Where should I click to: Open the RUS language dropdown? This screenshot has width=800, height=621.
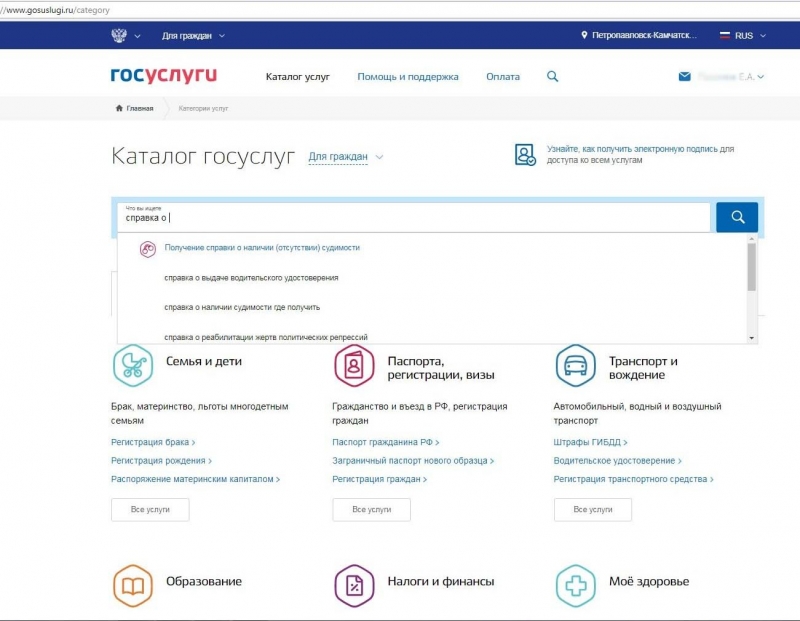click(x=743, y=36)
